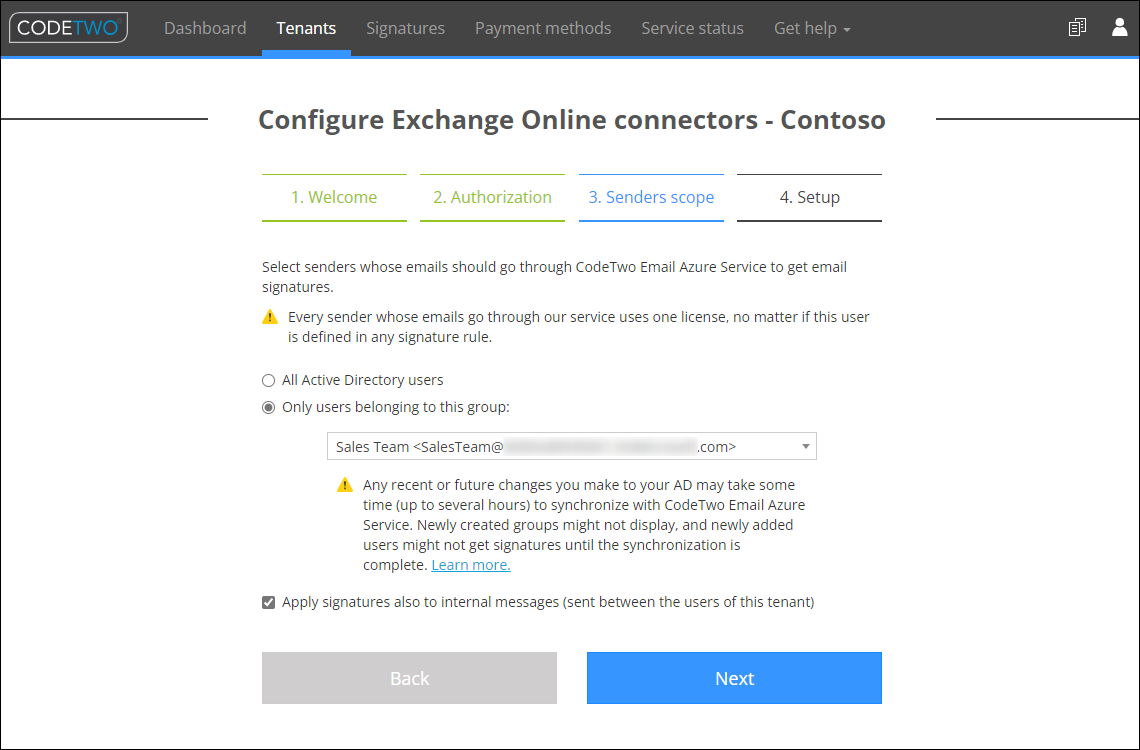This screenshot has width=1140, height=750.
Task: Go to the Dashboard menu item
Action: [x=205, y=28]
